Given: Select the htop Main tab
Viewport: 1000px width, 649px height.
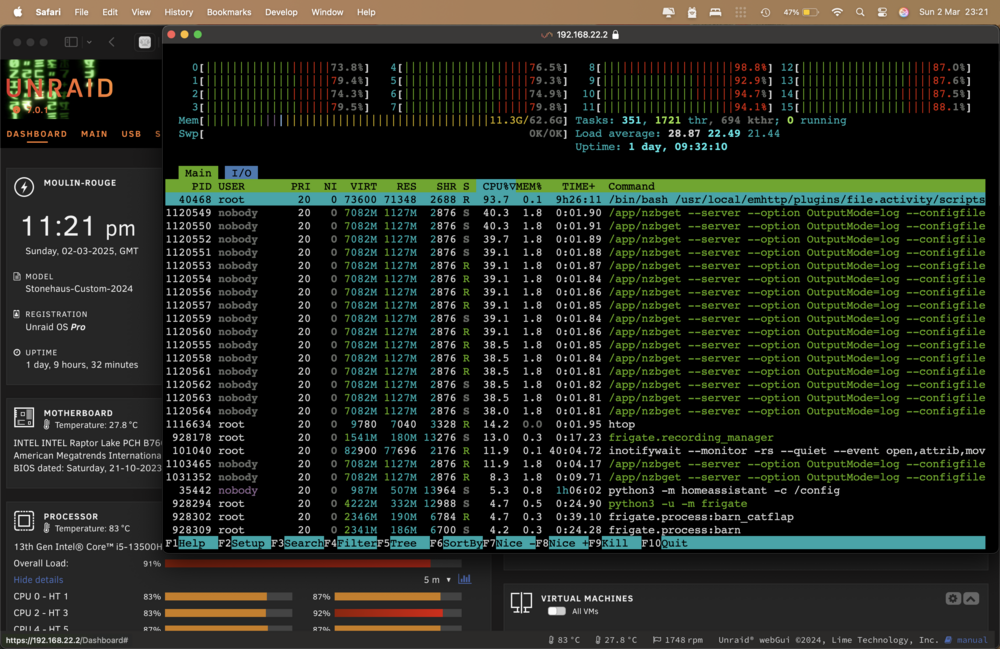Looking at the screenshot, I should tap(198, 173).
